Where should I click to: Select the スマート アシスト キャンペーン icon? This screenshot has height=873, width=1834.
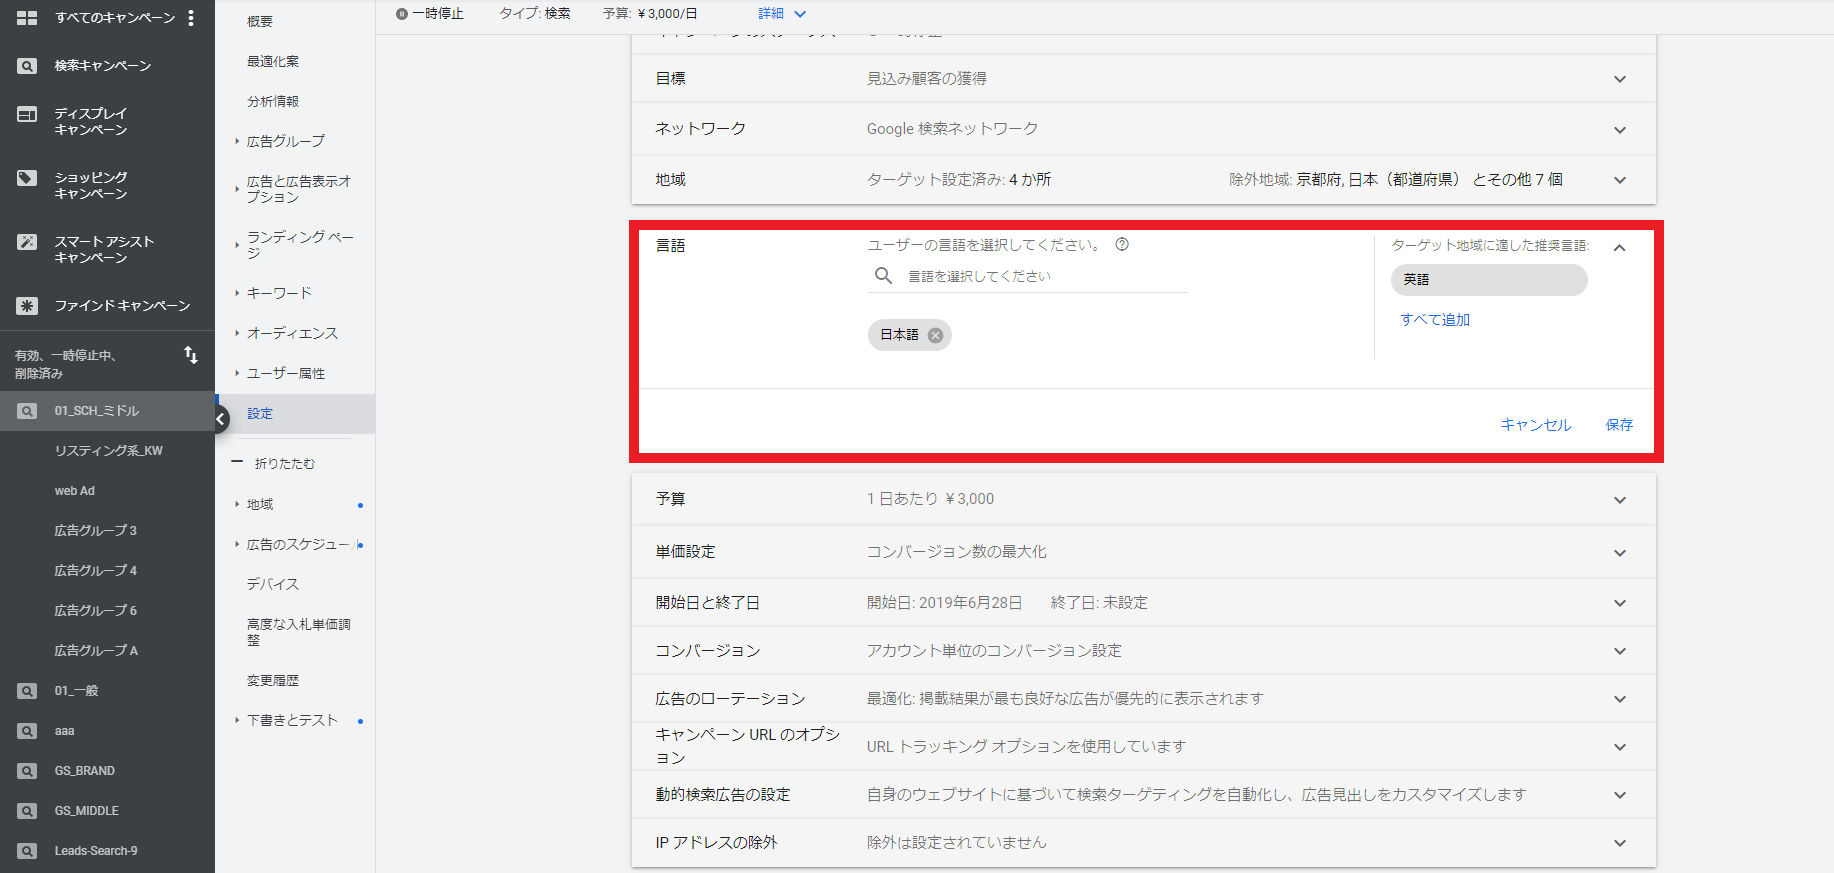[27, 242]
